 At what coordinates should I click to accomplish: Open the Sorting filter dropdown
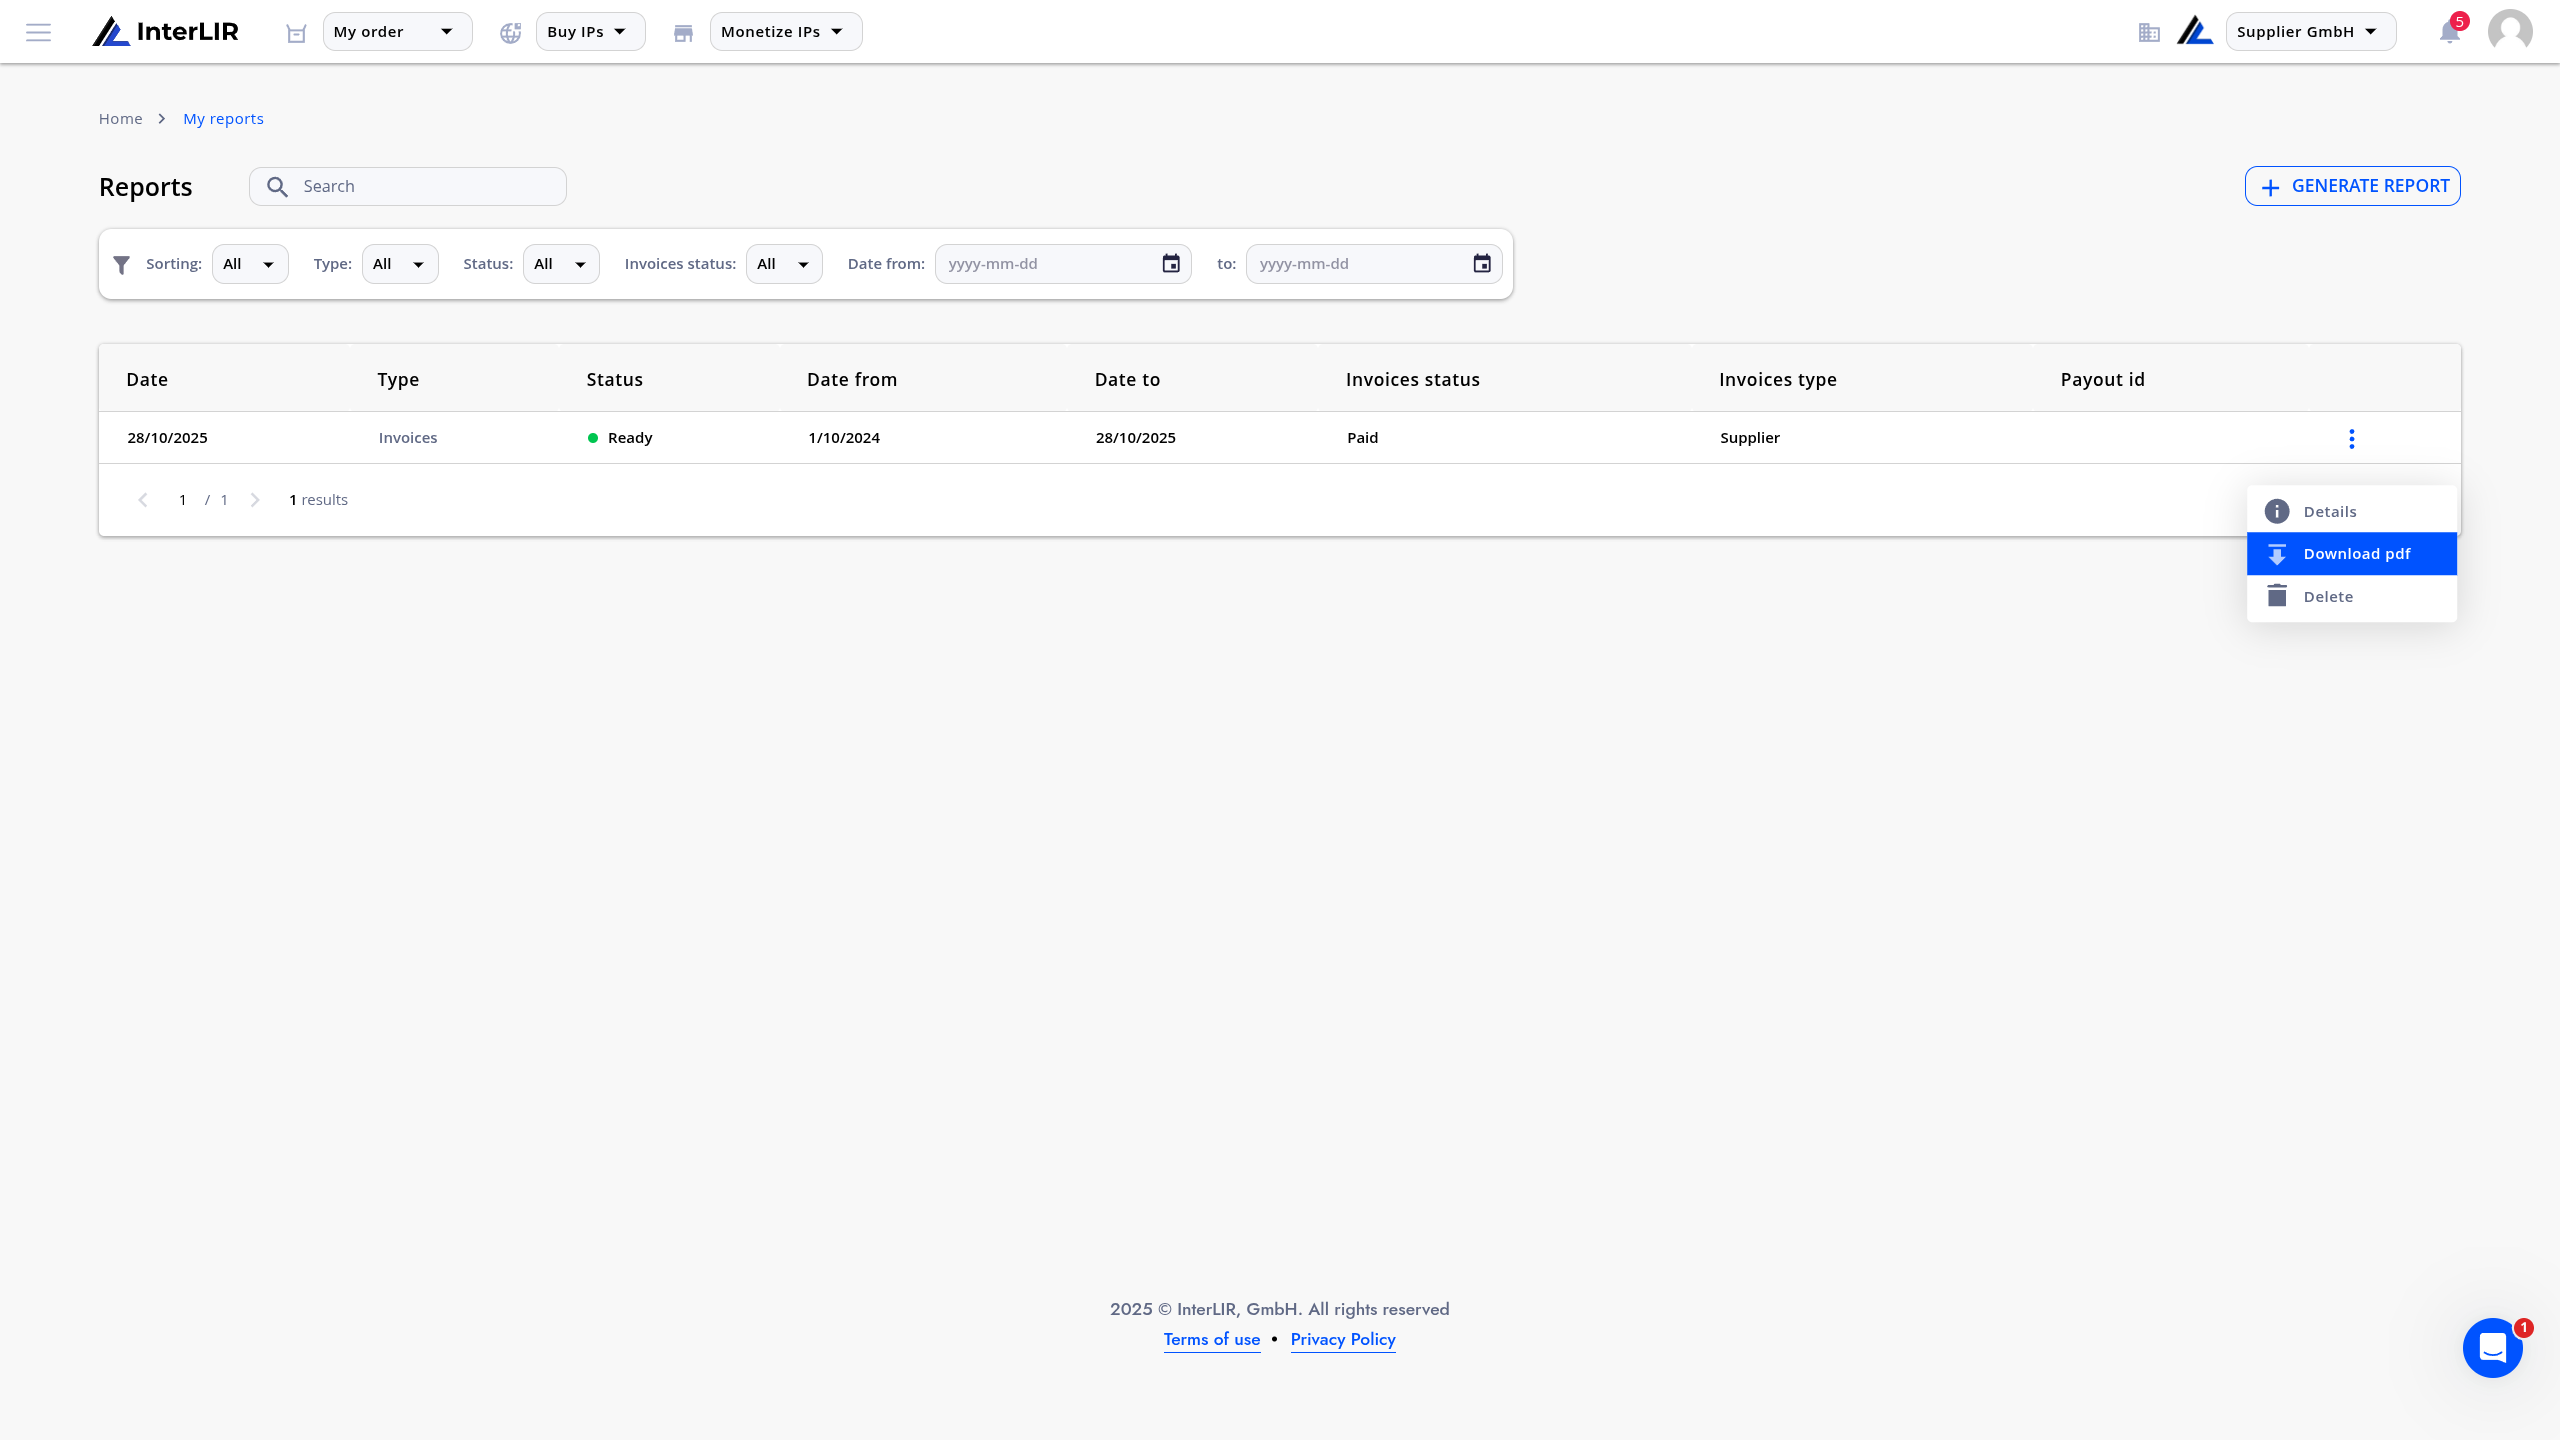click(x=250, y=264)
